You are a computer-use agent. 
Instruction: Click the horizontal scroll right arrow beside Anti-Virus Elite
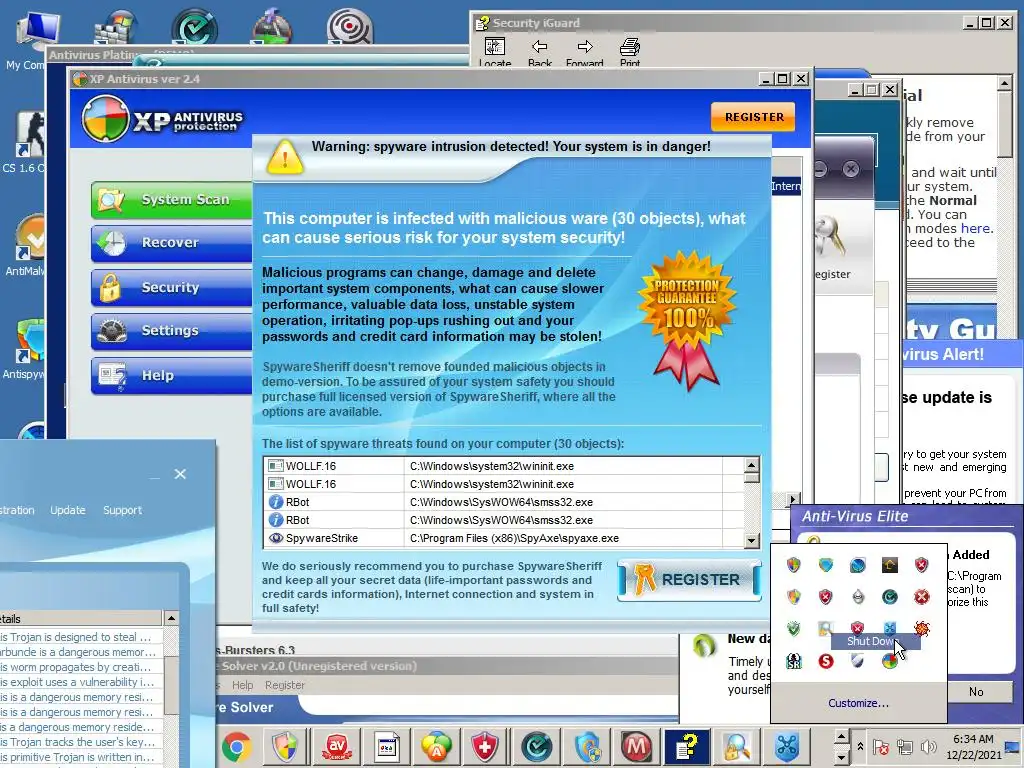click(793, 498)
